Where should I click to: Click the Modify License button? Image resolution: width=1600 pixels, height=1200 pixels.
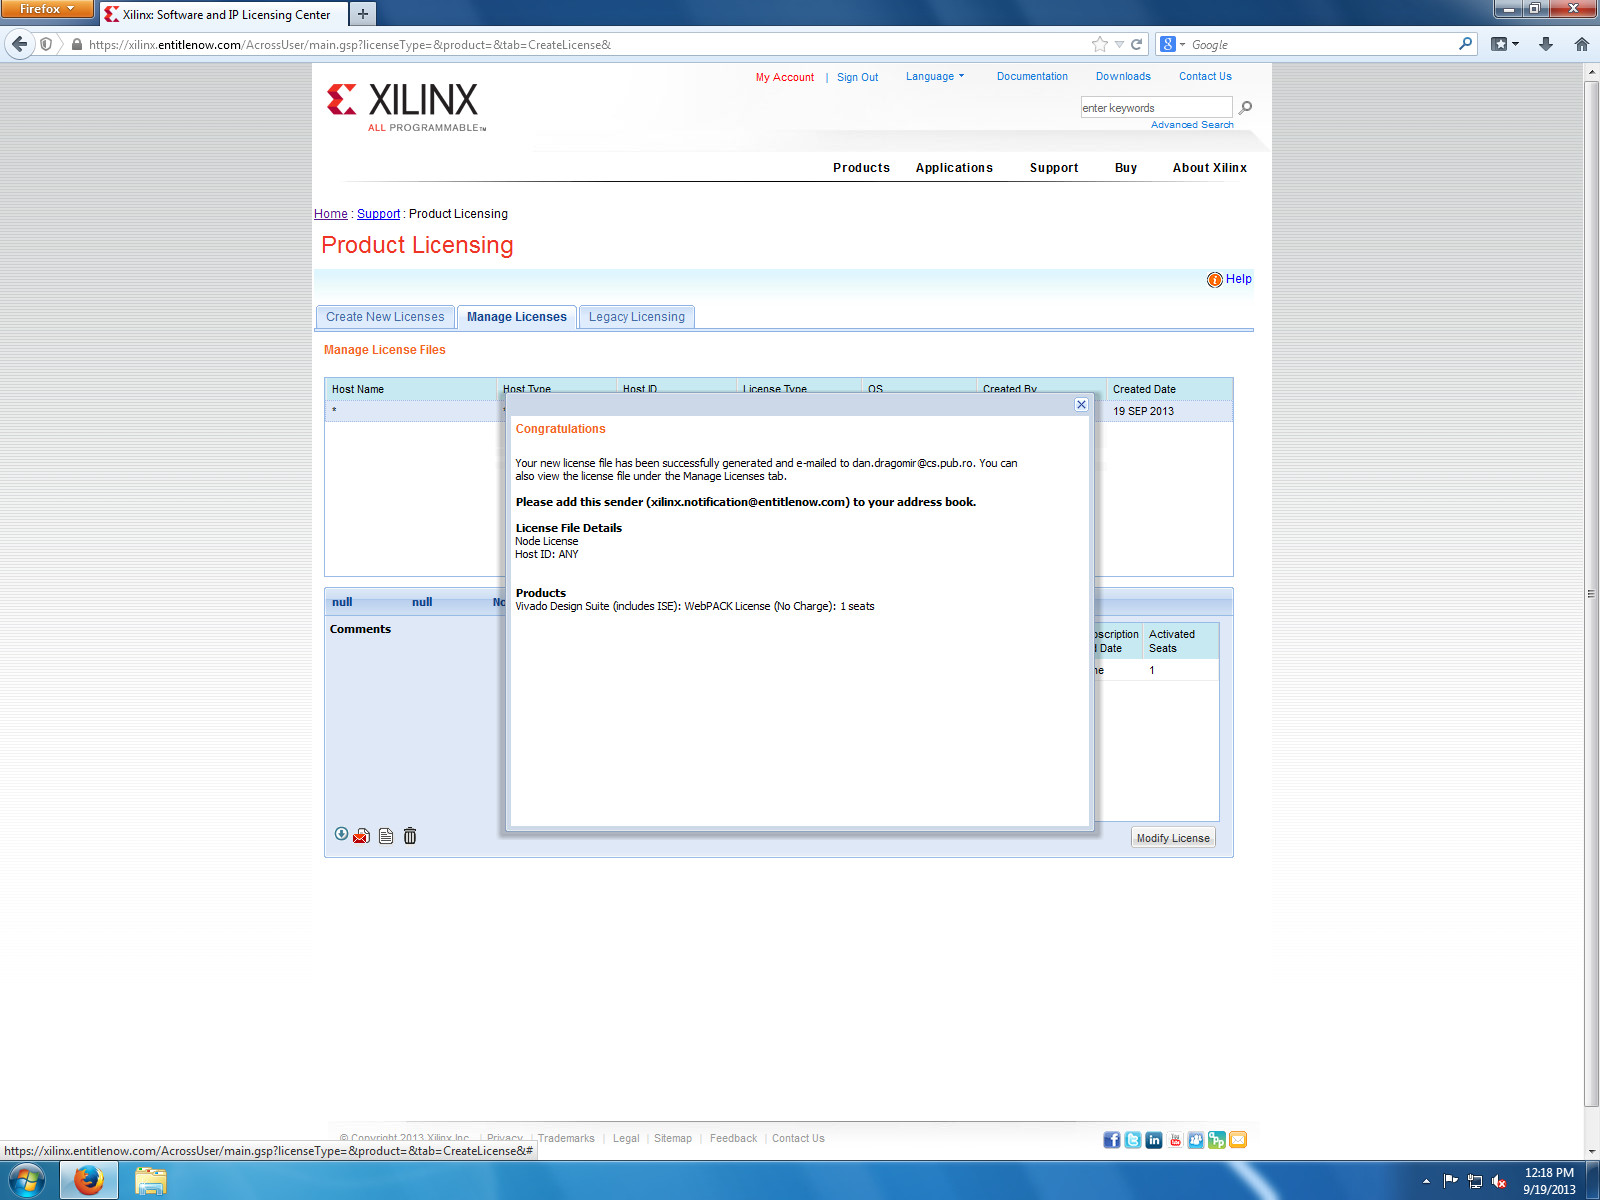pyautogui.click(x=1172, y=837)
